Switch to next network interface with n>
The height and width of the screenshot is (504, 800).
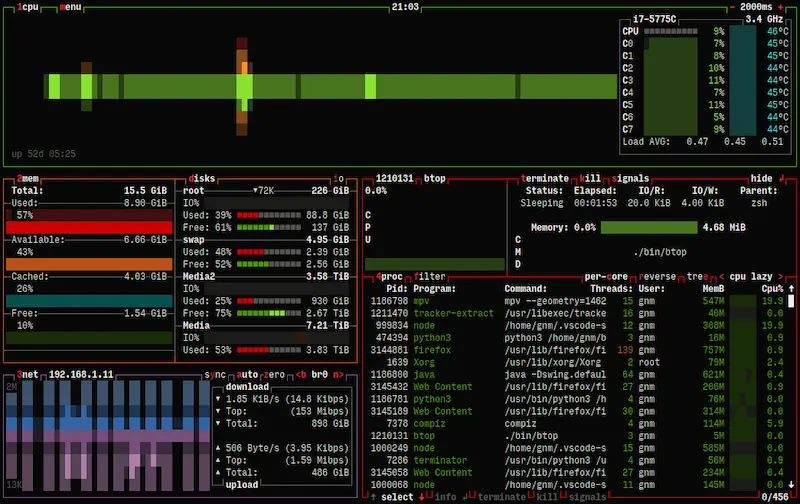point(338,374)
